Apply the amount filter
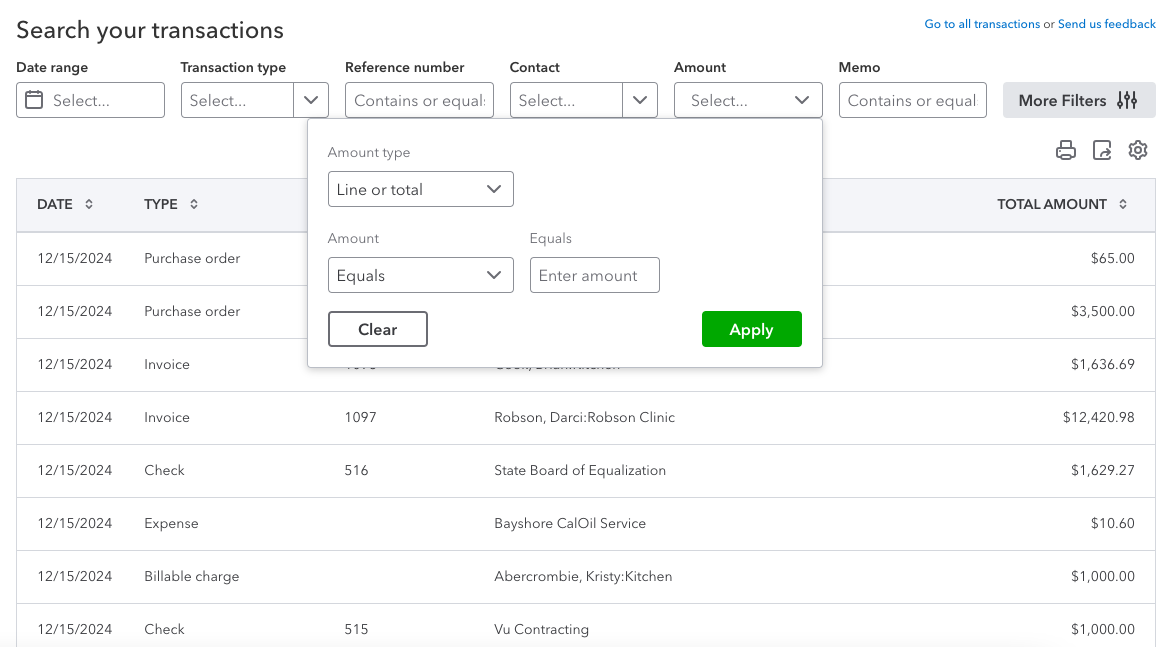Image resolution: width=1169 pixels, height=647 pixels. 752,329
